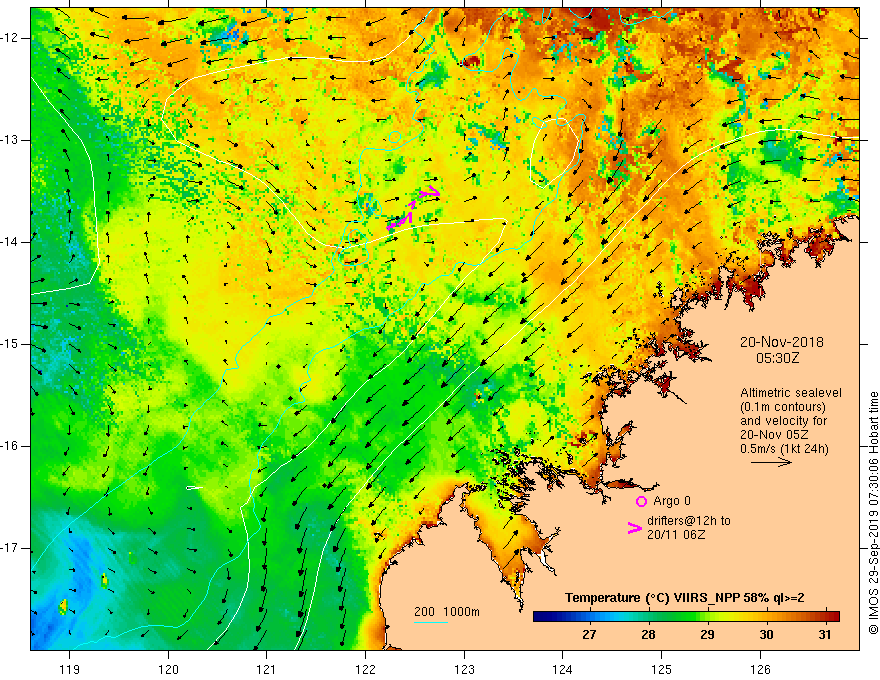
Task: Click the longitude axis label 125
Action: pos(662,670)
